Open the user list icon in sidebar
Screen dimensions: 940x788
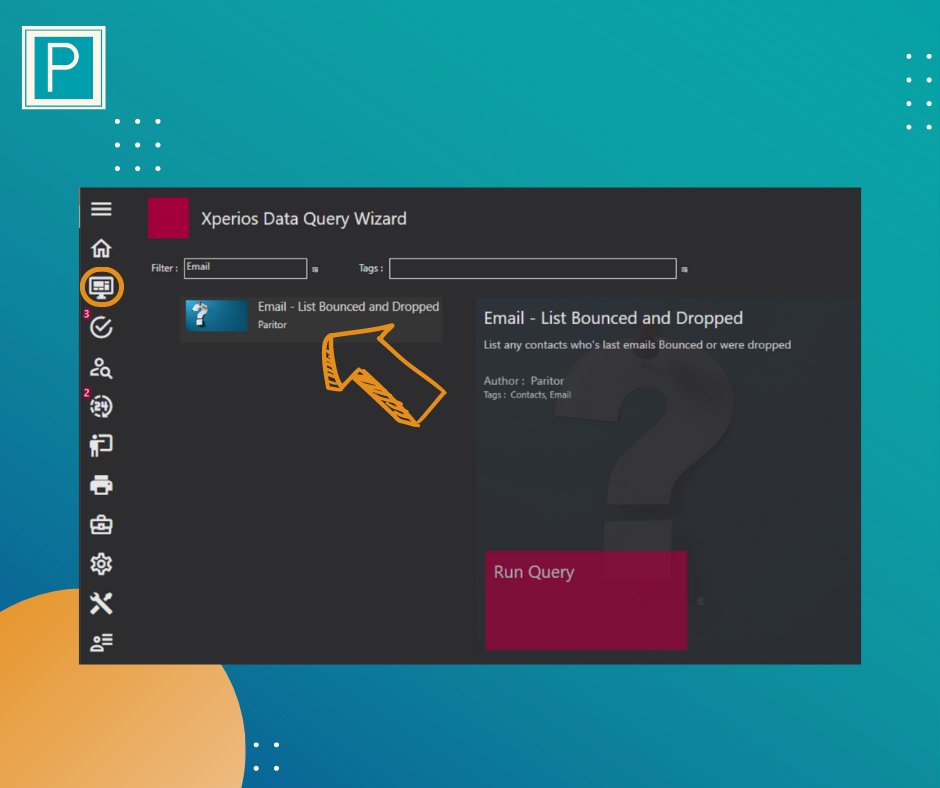[101, 642]
